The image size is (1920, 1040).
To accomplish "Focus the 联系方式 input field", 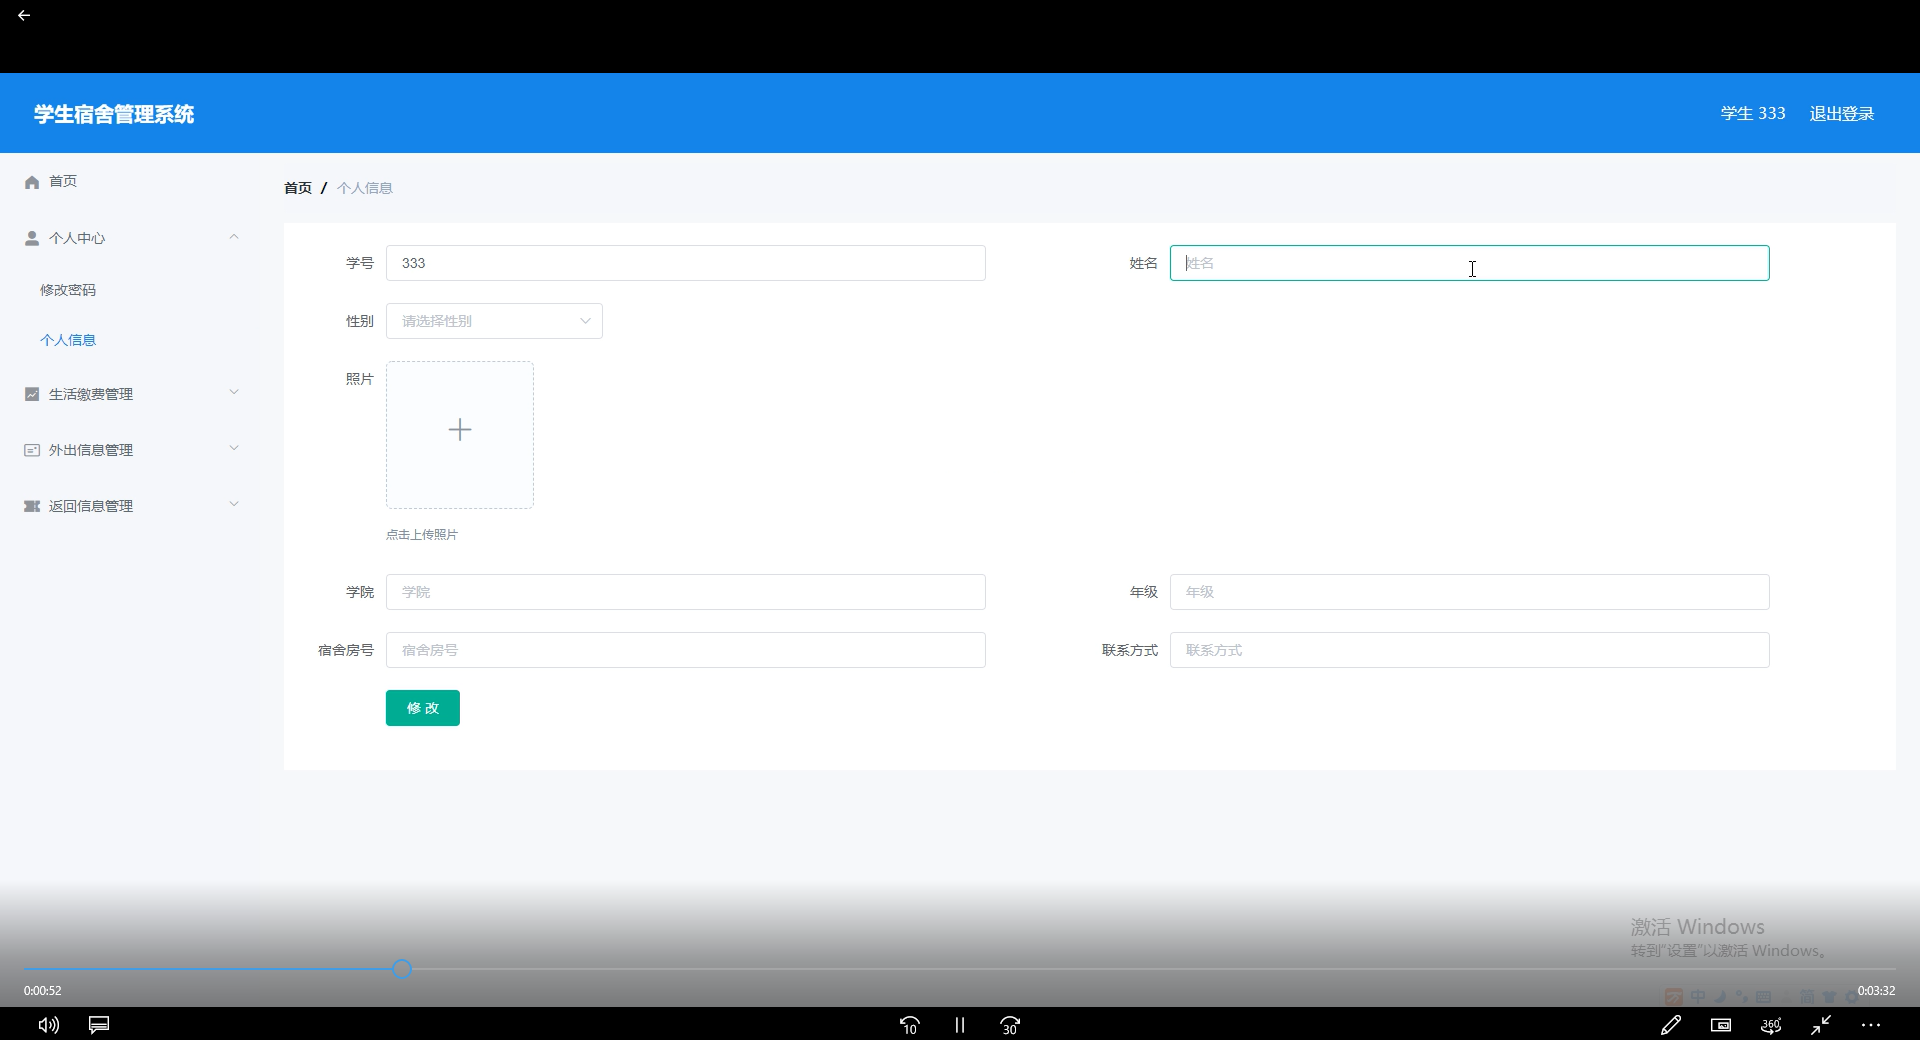I will [x=1470, y=650].
